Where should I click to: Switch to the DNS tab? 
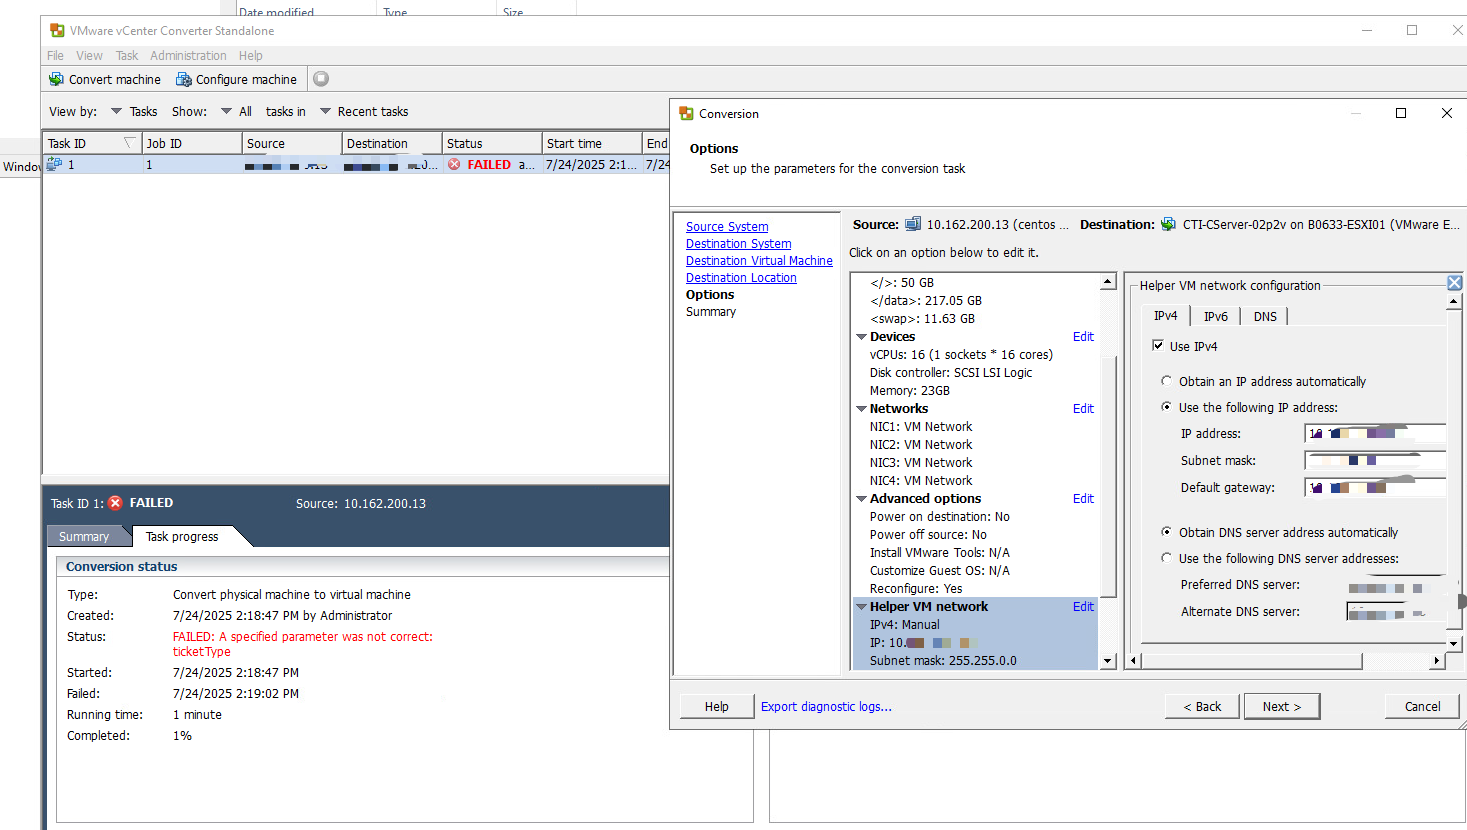(x=1265, y=316)
